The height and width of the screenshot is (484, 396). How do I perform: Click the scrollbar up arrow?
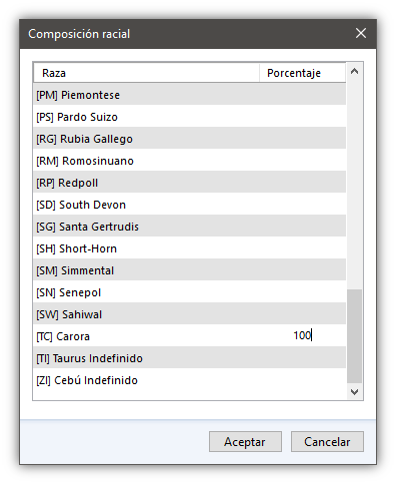[x=354, y=71]
